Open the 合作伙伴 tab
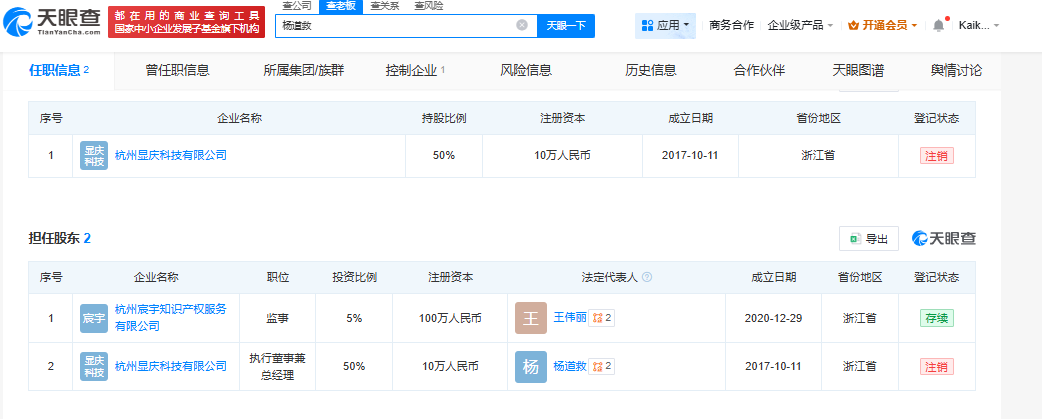 (759, 70)
